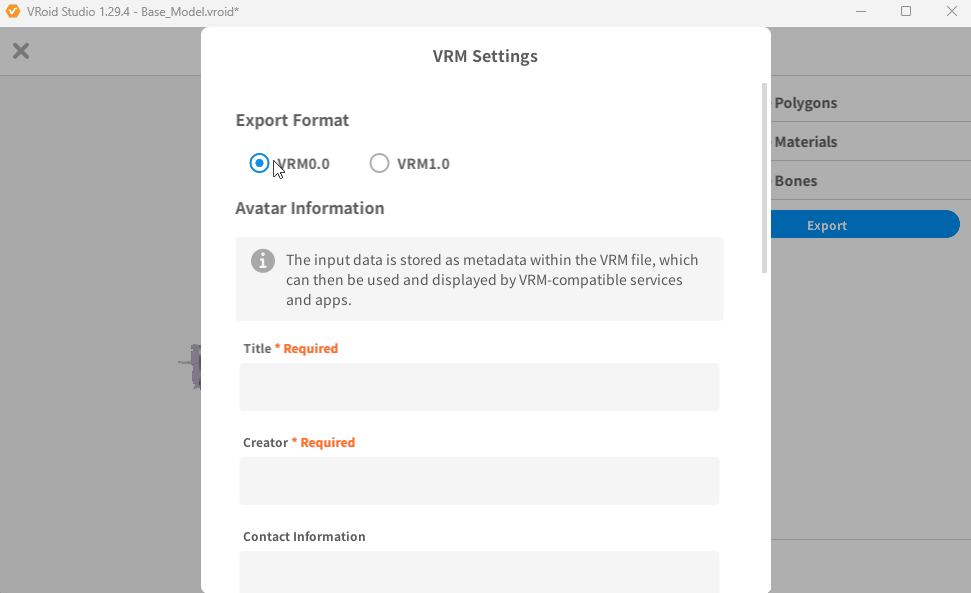Expand the Polygons section
The width and height of the screenshot is (971, 593).
coord(805,103)
